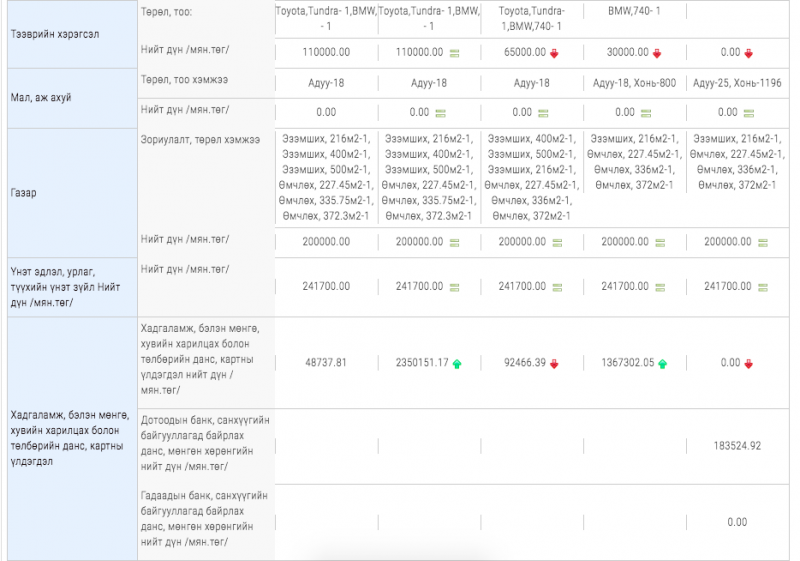Click the green up arrow beside 1367302.05
Image resolution: width=800 pixels, height=561 pixels.
662,363
